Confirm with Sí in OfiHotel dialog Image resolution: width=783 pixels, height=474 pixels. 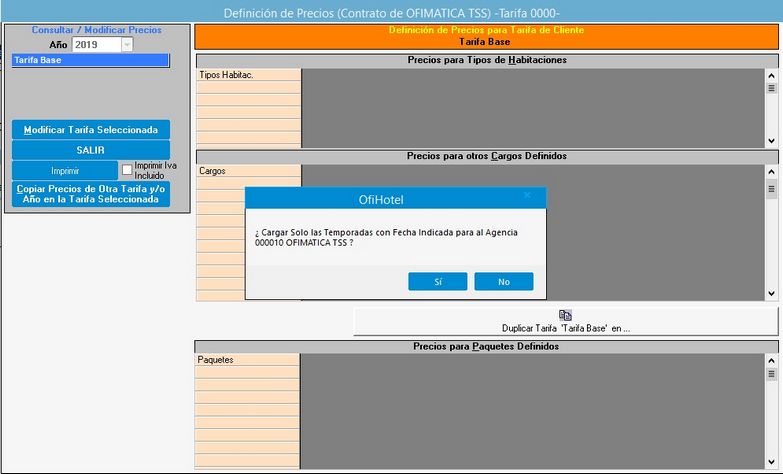tap(438, 282)
